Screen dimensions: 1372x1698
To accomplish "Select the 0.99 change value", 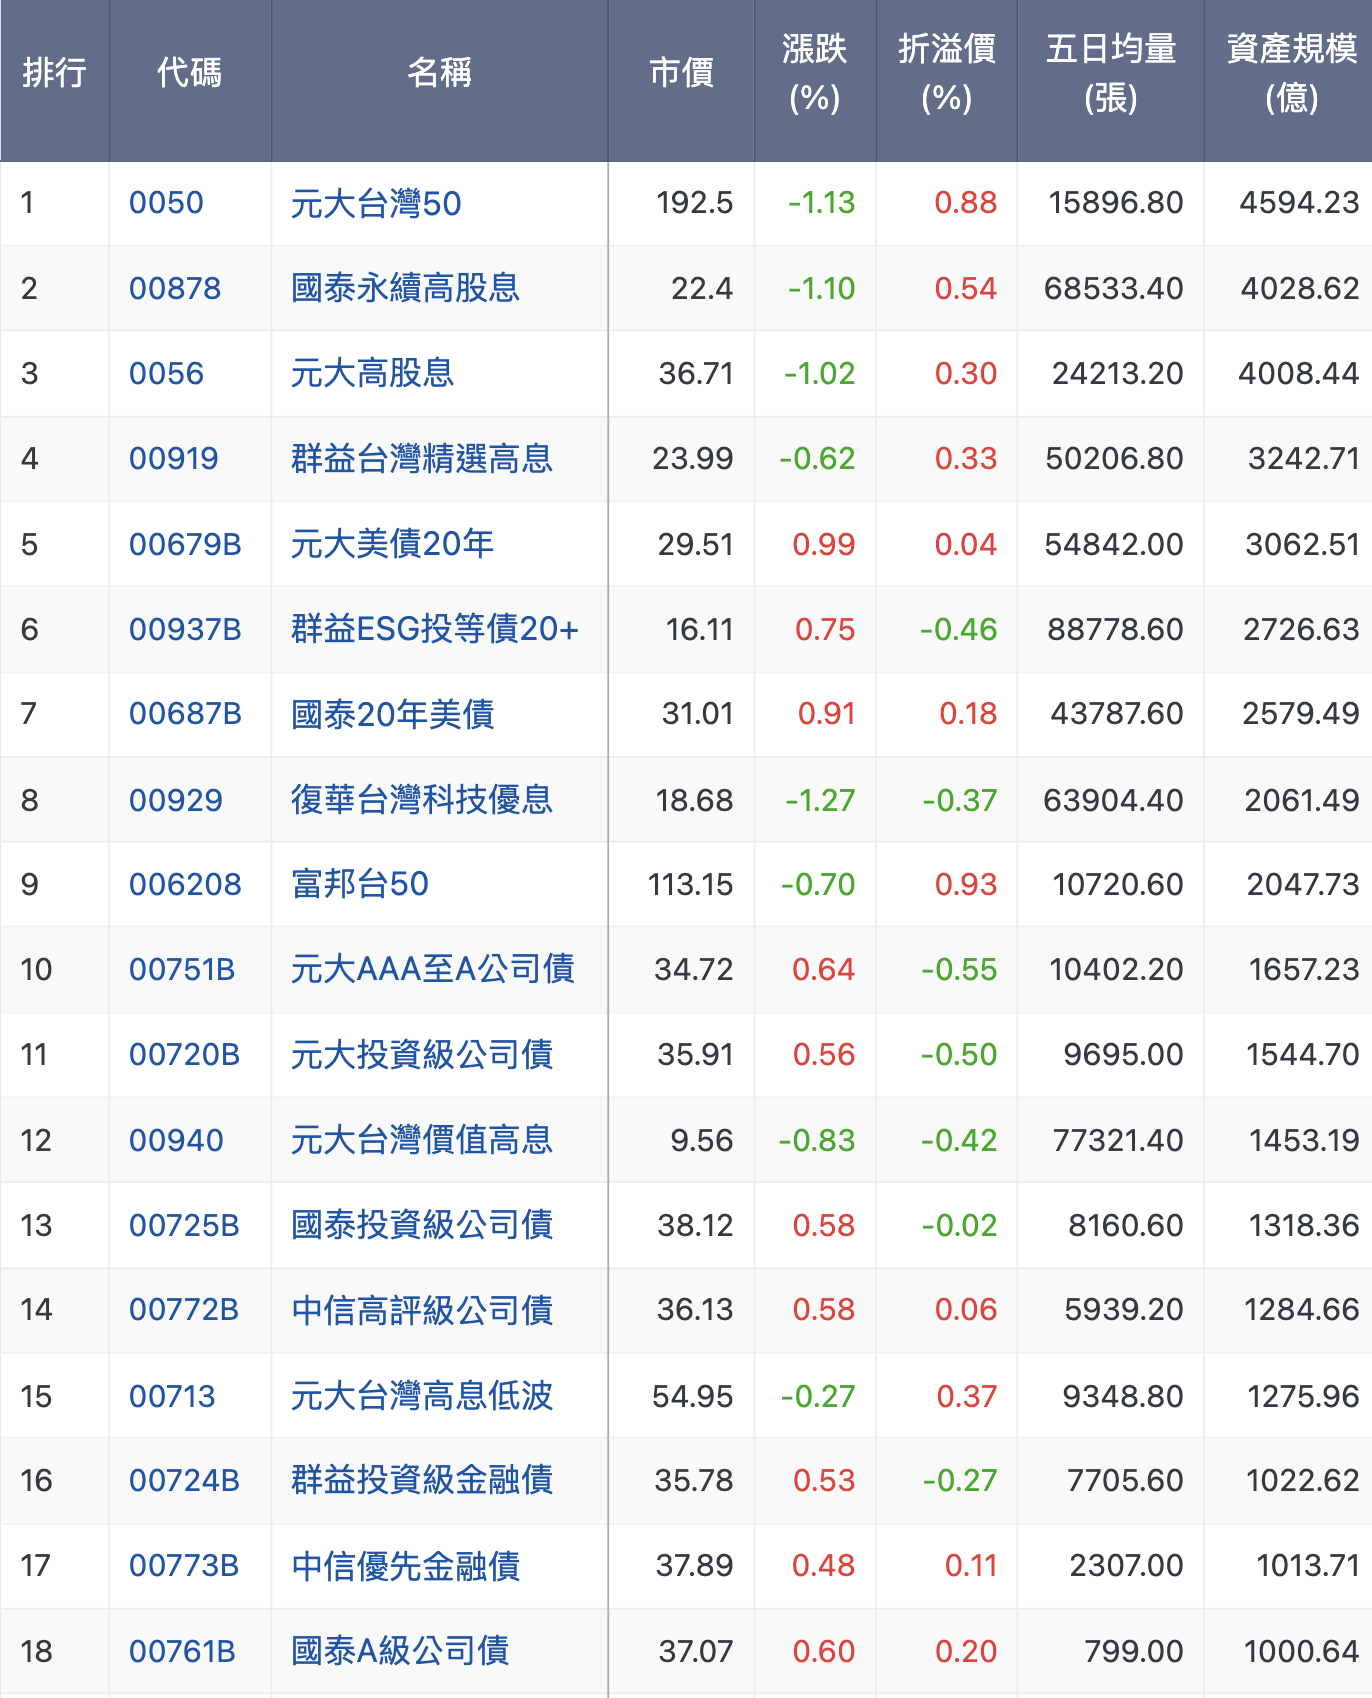I will tap(823, 544).
